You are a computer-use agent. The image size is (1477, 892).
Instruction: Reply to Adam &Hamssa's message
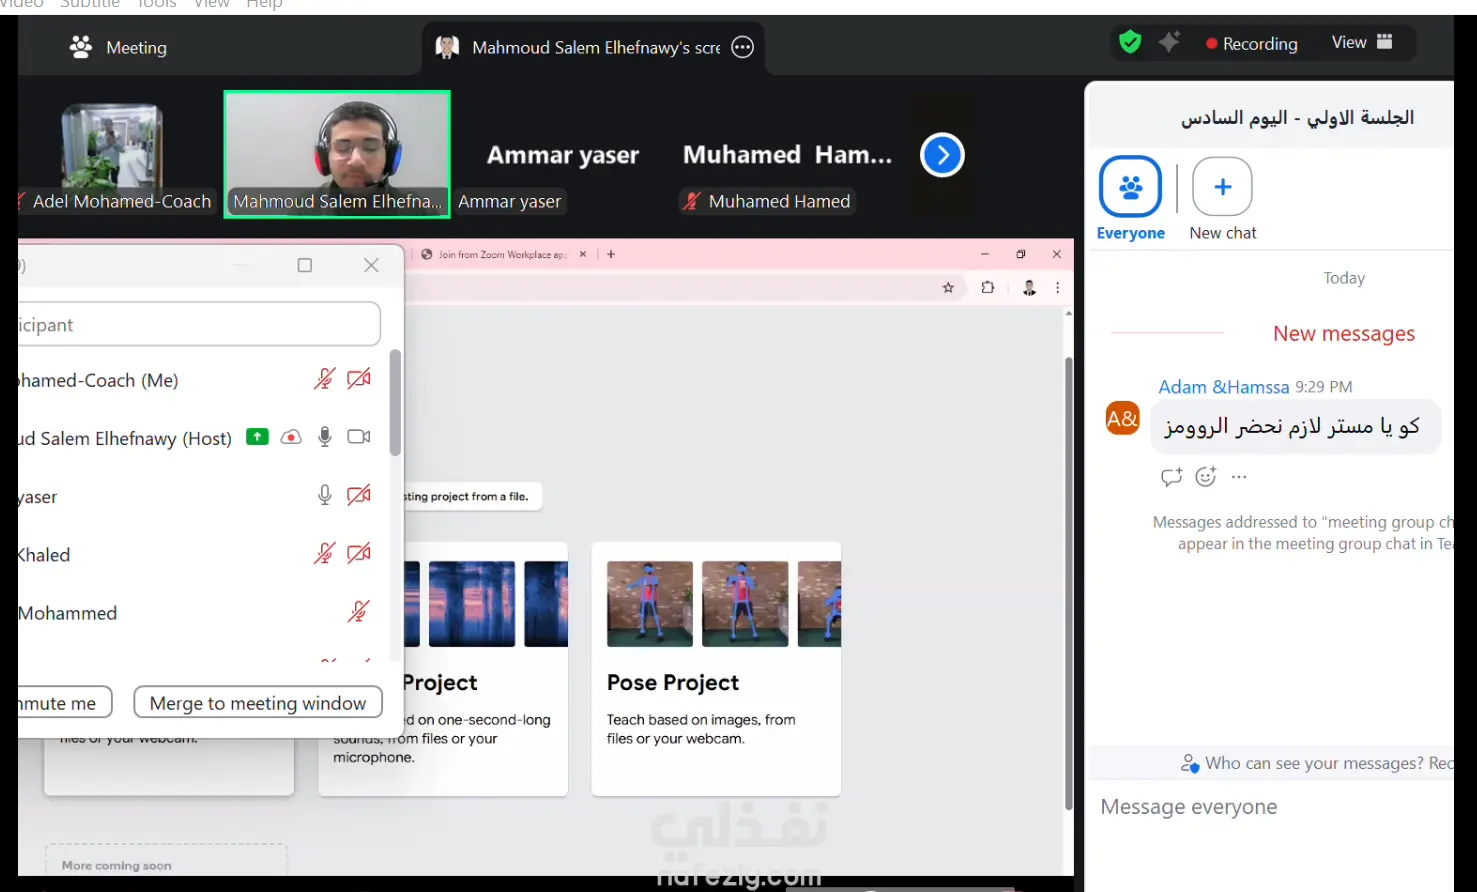[x=1172, y=477]
